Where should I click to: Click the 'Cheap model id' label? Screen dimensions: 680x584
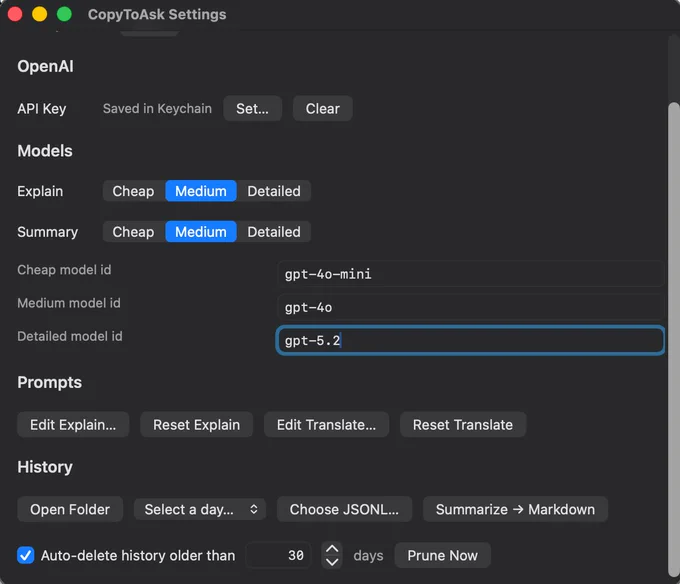[64, 270]
